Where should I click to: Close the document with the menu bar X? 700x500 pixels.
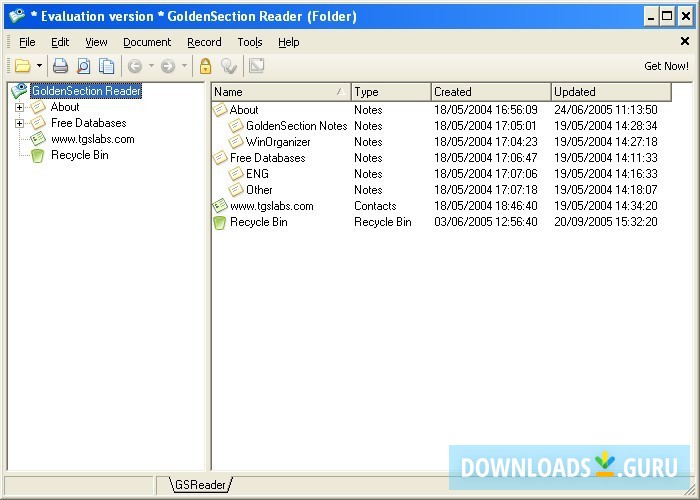pyautogui.click(x=685, y=41)
